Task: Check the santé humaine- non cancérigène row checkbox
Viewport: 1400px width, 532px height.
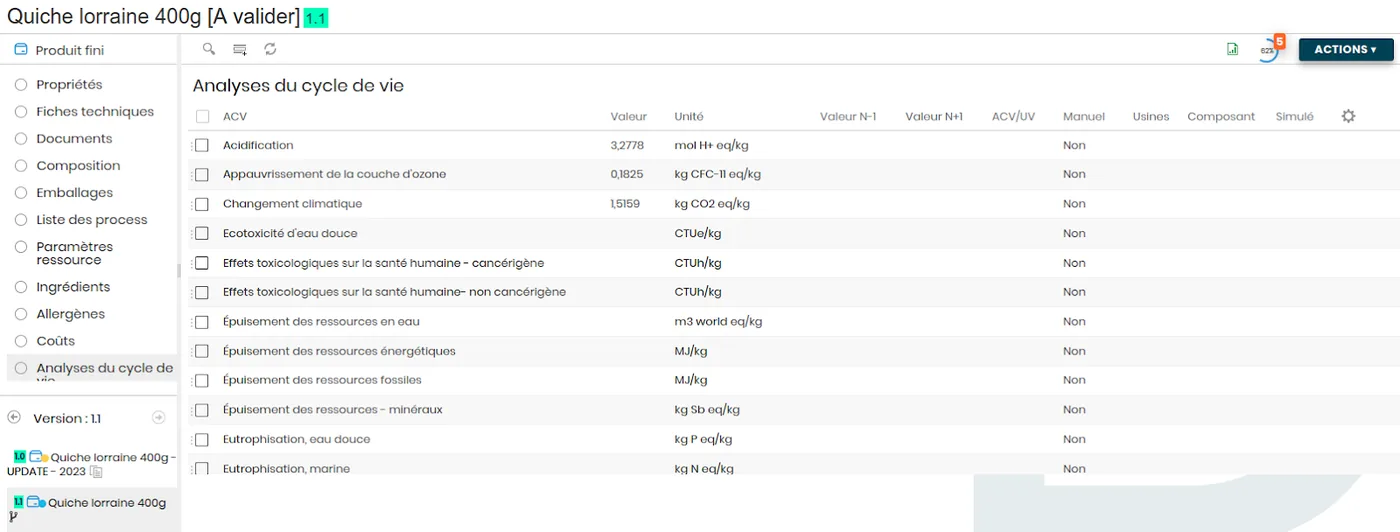Action: (202, 293)
